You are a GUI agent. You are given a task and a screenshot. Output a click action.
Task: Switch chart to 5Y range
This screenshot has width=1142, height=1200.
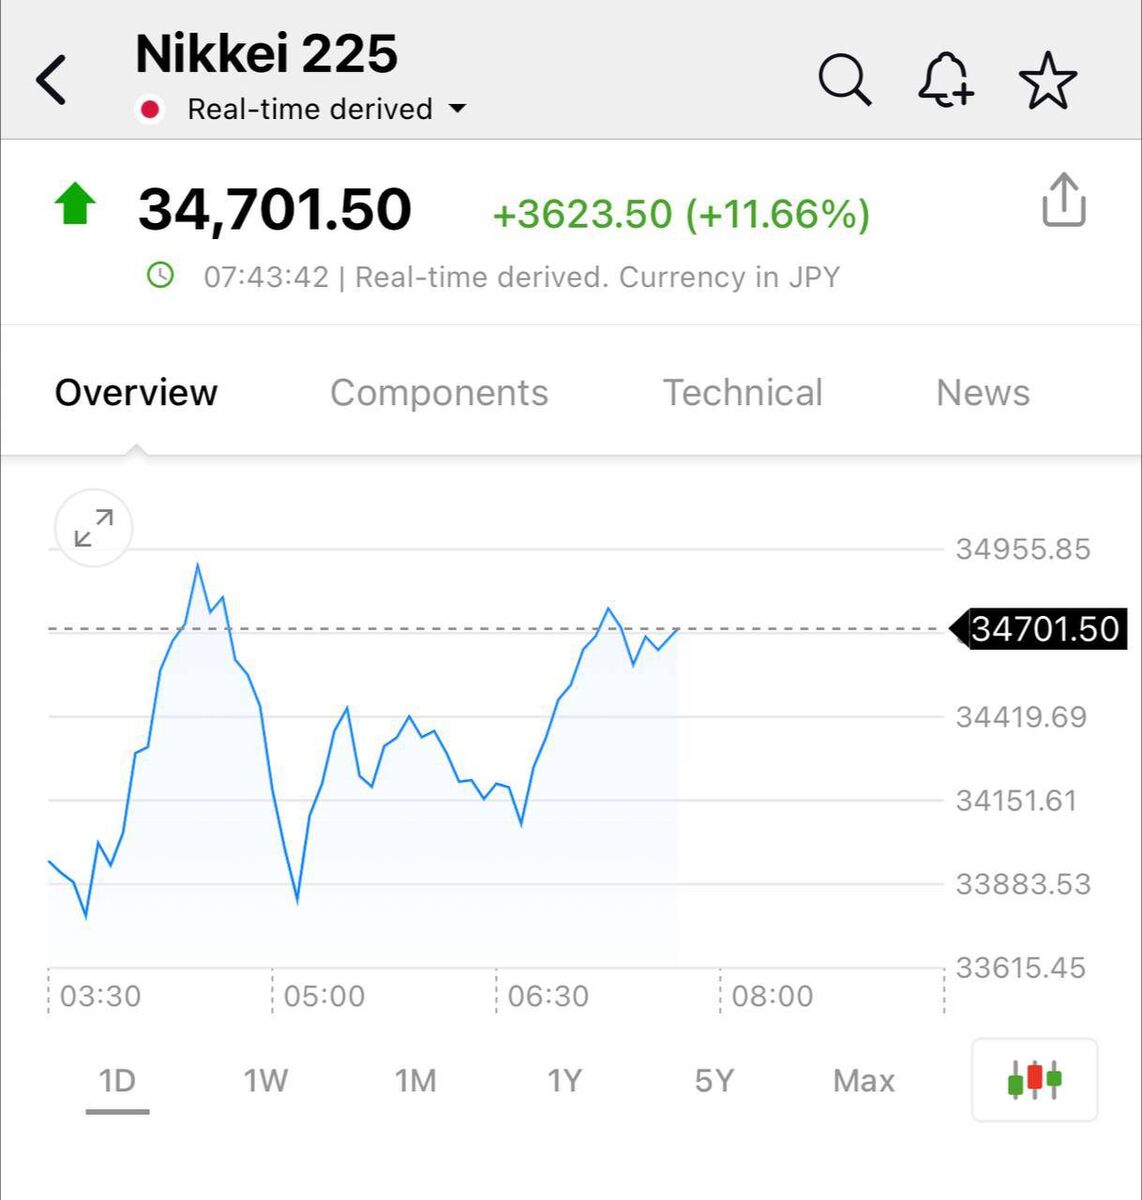point(714,1080)
